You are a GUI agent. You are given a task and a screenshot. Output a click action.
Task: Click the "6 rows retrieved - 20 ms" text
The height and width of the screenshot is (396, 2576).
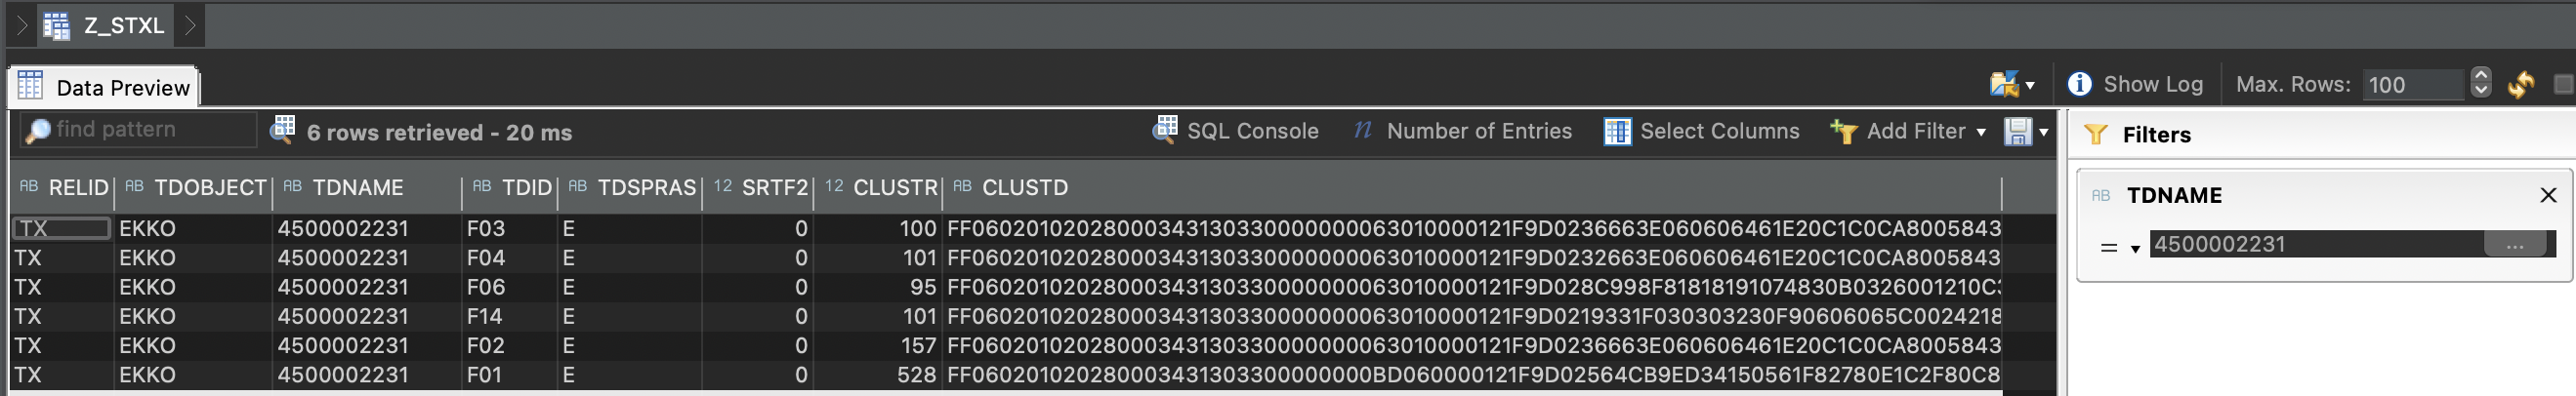(439, 132)
